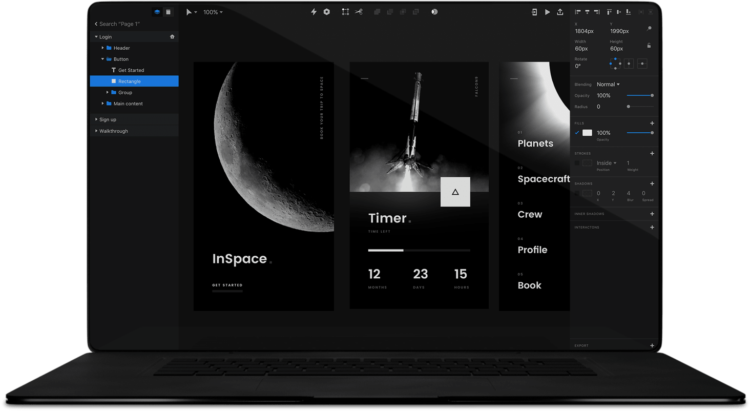Adjust the layer Opacity slider
The image size is (750, 411).
(640, 96)
